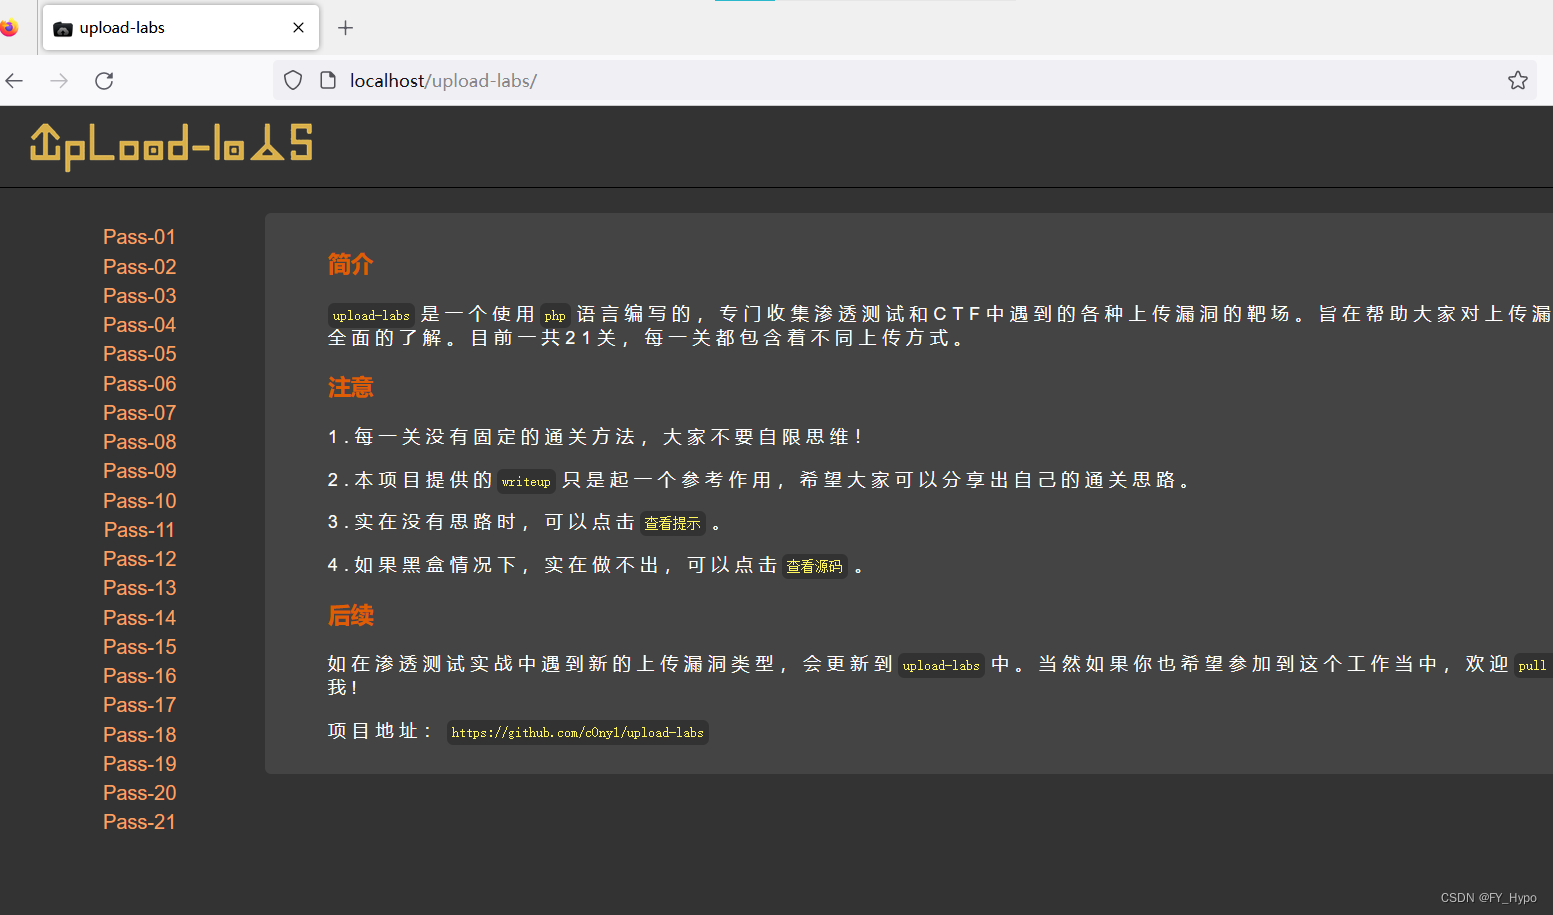This screenshot has width=1553, height=915.
Task: Close the upload-labs tab
Action: pos(298,28)
